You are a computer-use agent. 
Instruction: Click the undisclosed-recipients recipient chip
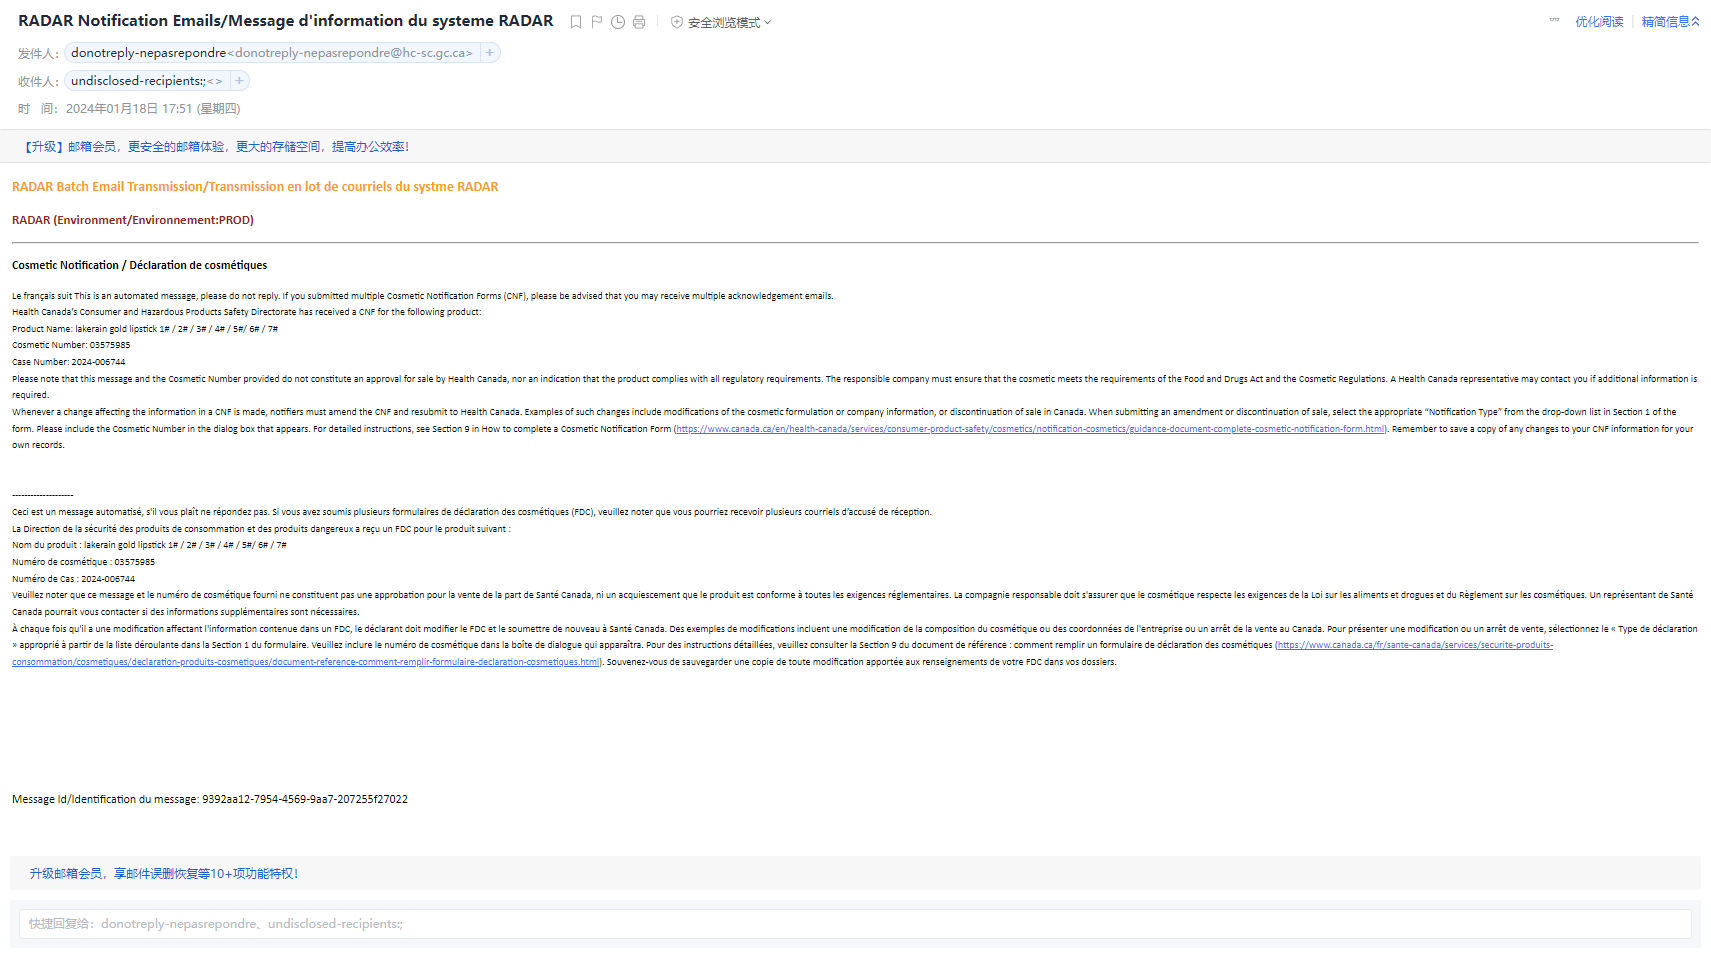138,81
